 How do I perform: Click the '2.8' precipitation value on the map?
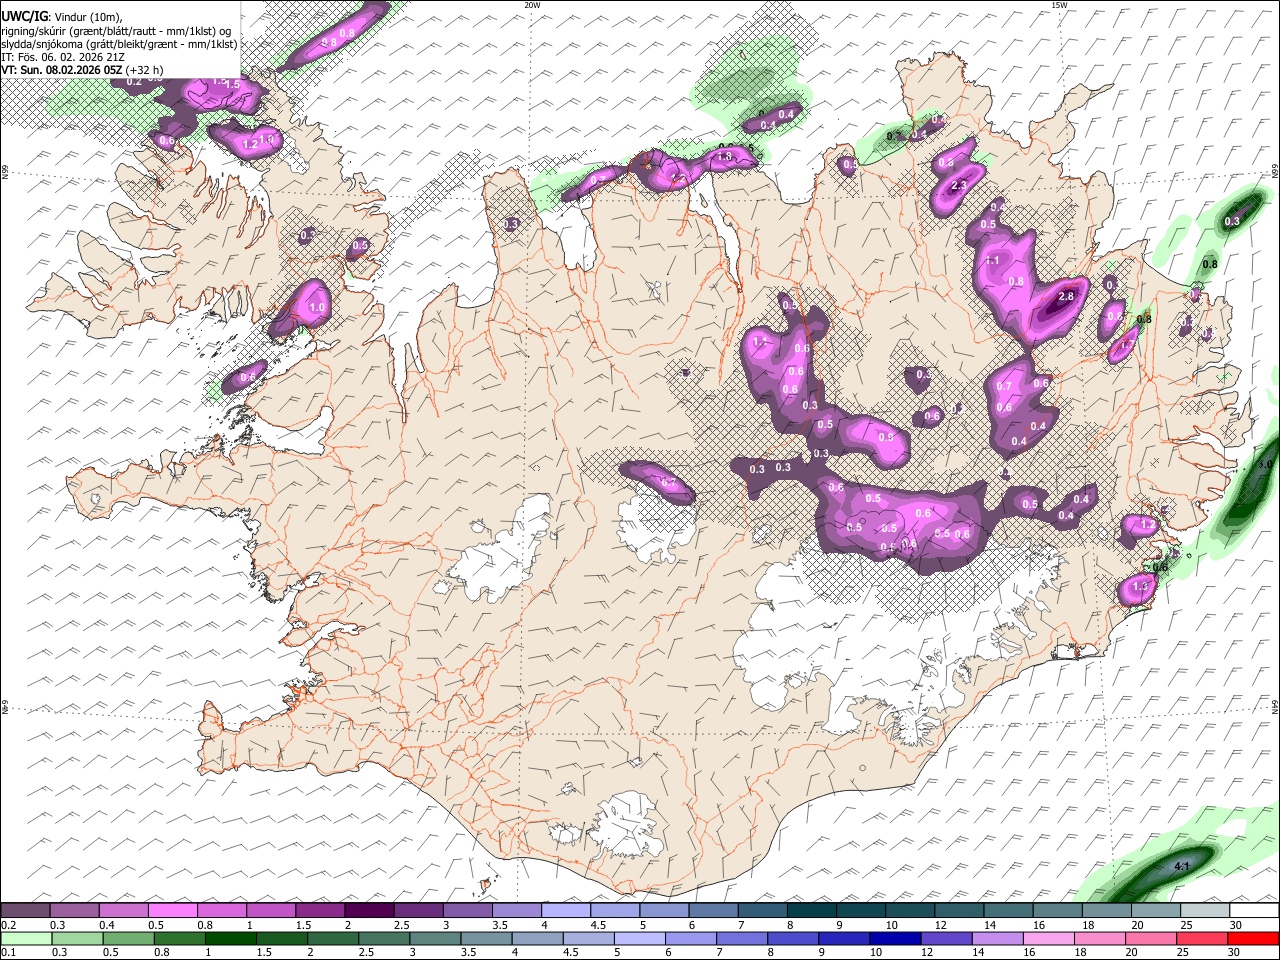point(1065,297)
